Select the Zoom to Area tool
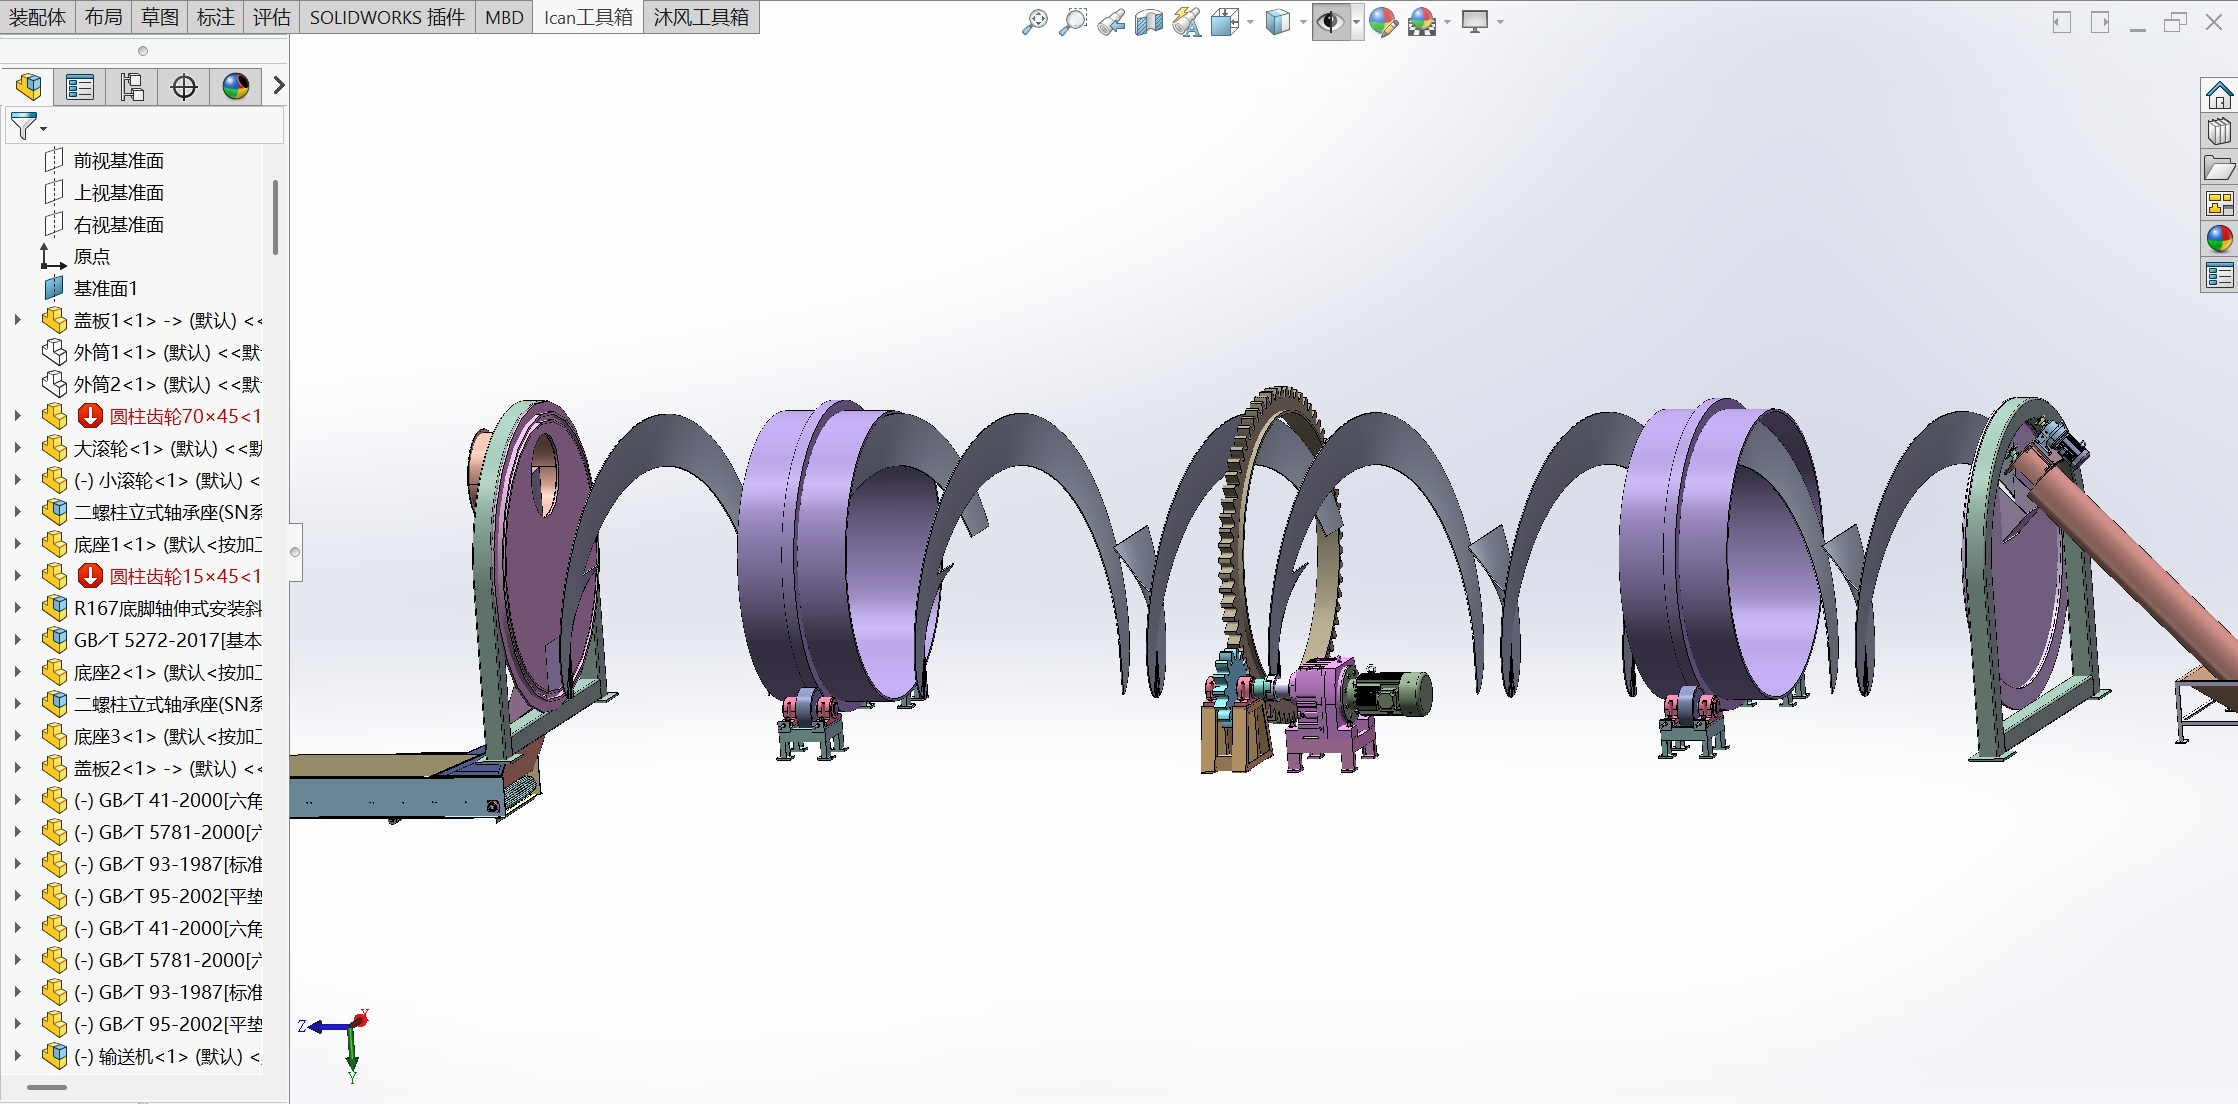Screen dimensions: 2238x1104 point(1072,21)
